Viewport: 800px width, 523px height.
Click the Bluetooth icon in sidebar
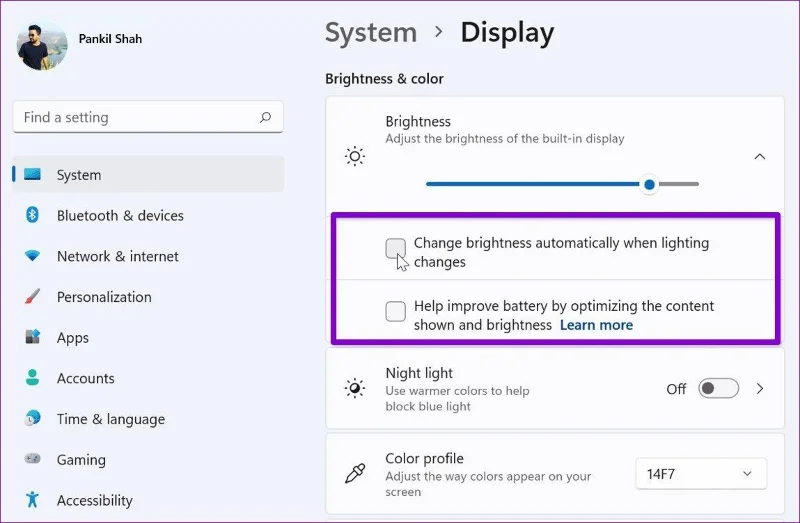[x=32, y=215]
